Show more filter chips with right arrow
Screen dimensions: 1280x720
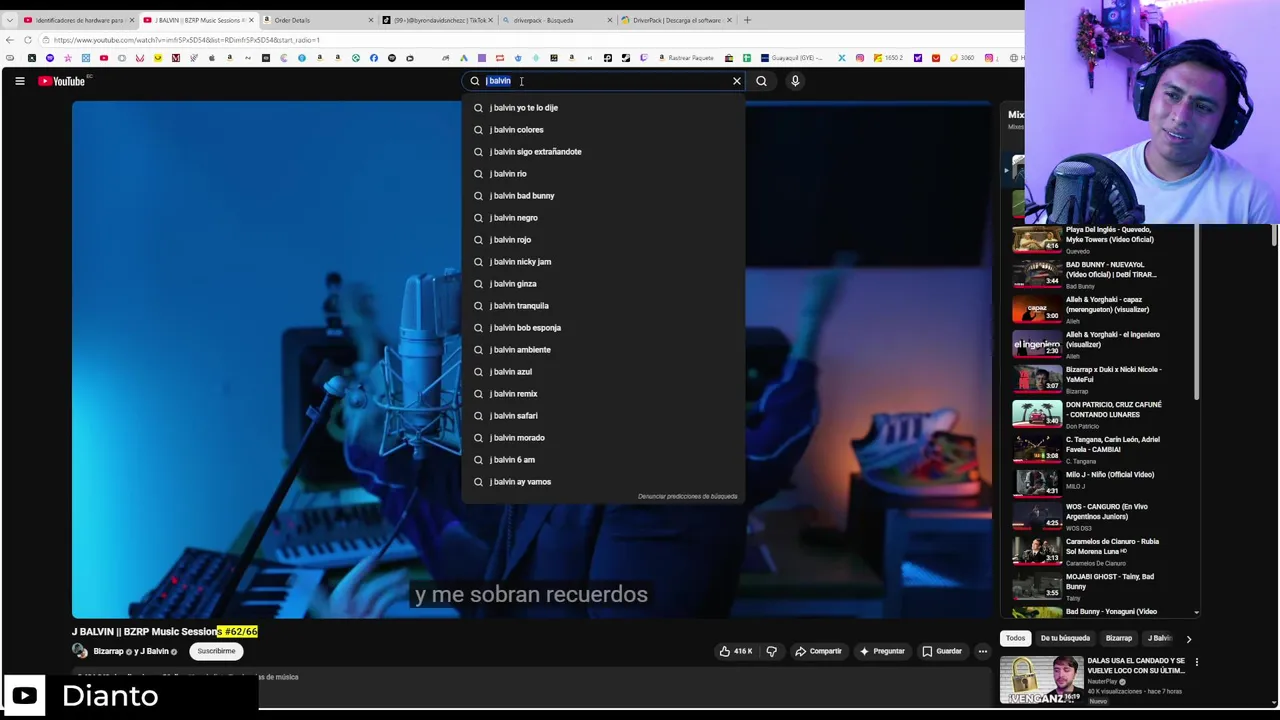(1188, 638)
